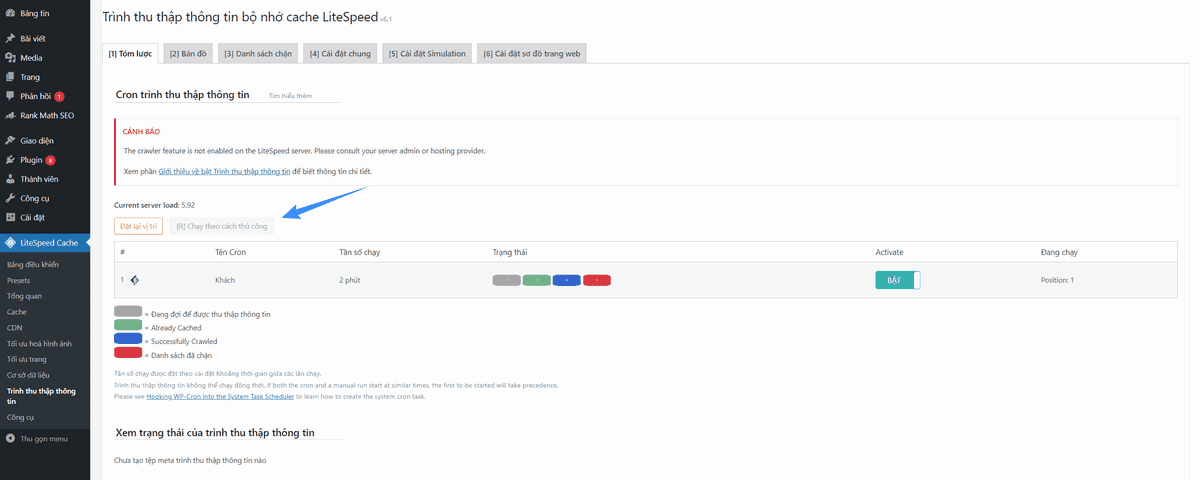
Task: Click the Cài đặt settings icon
Action: coord(10,217)
